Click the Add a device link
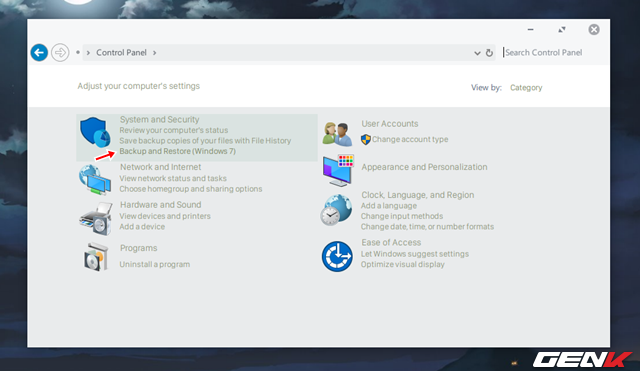Viewport: 640px width, 371px height. [142, 227]
